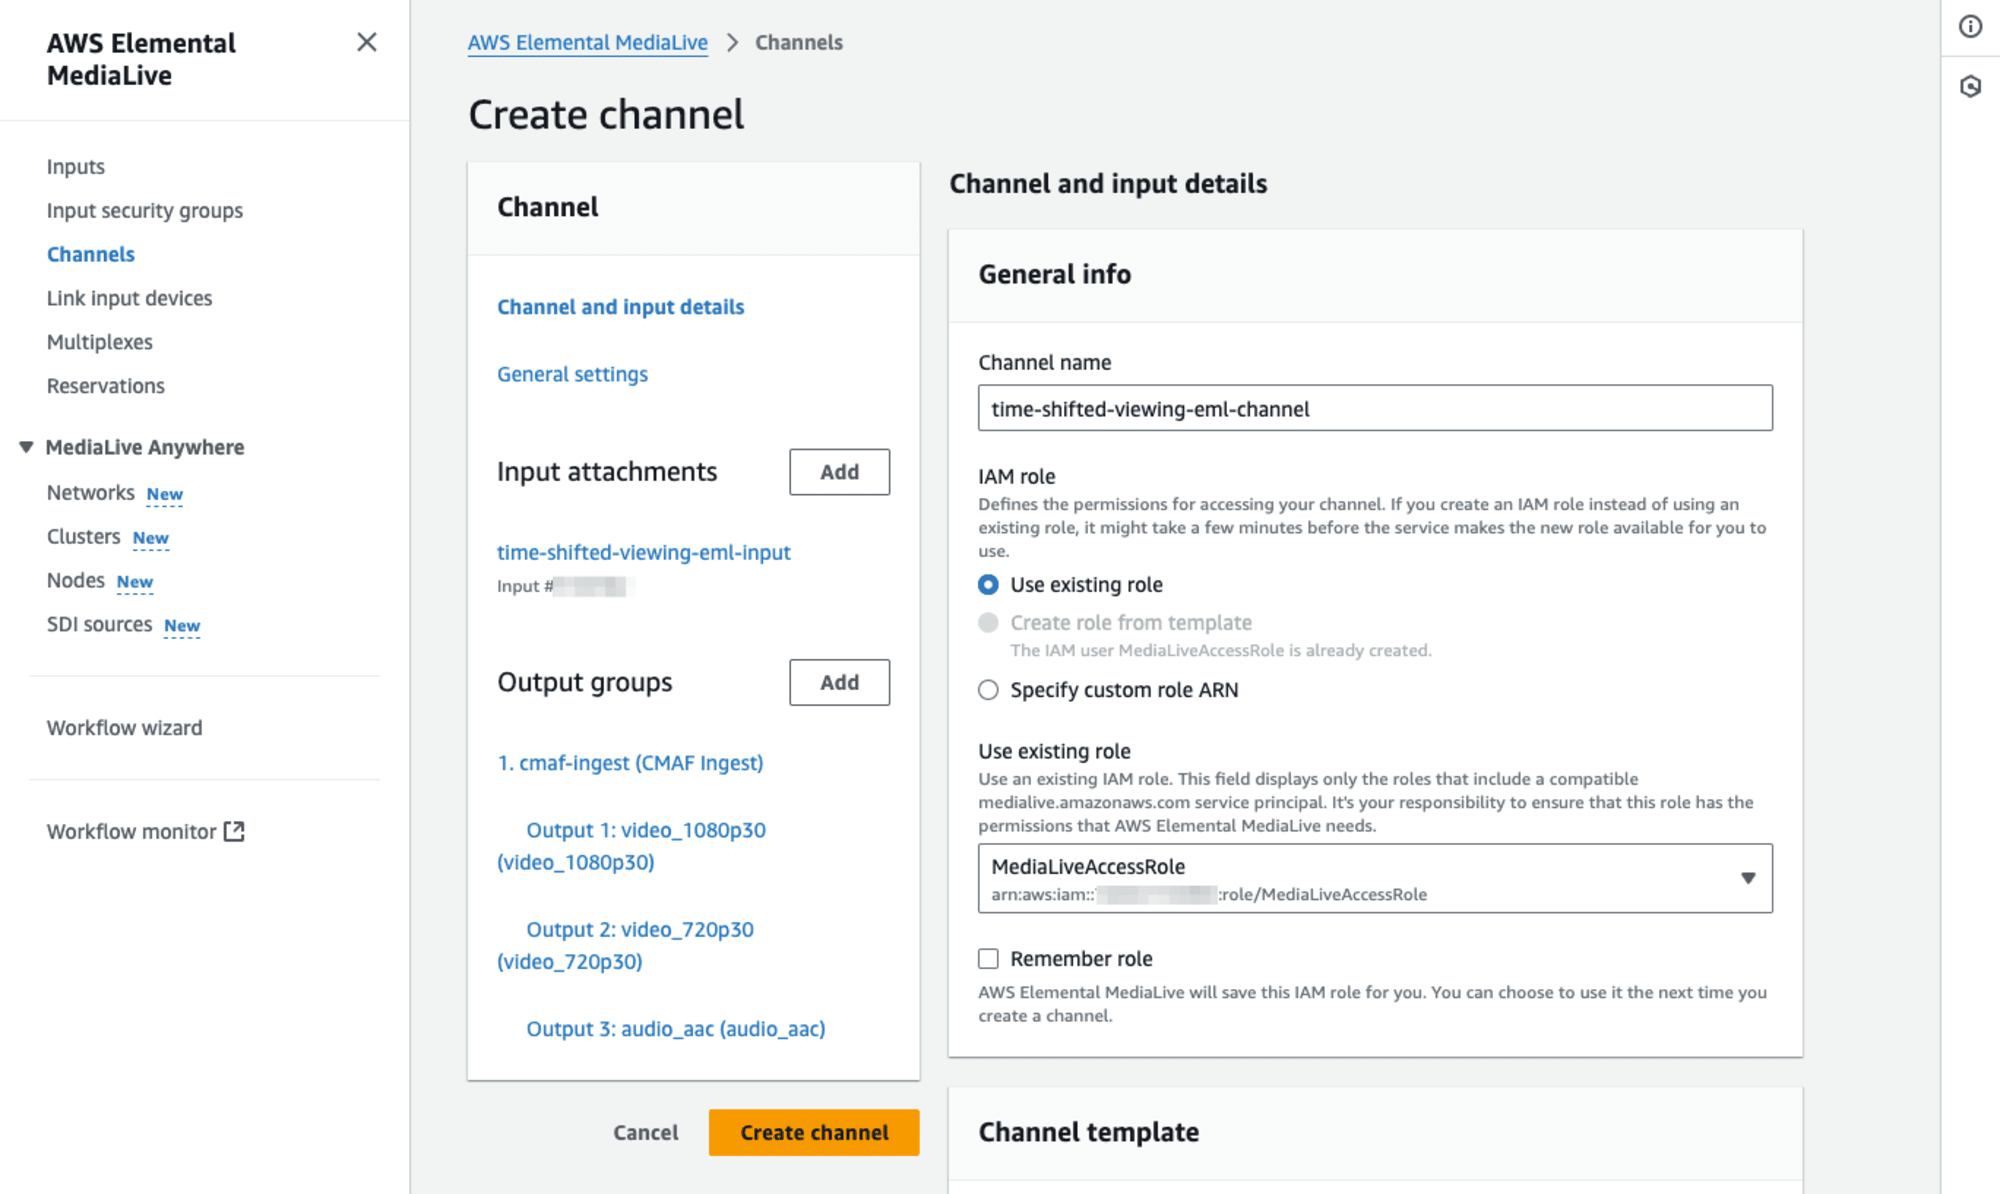The width and height of the screenshot is (2000, 1194).
Task: Open Link input devices page
Action: pyautogui.click(x=130, y=298)
